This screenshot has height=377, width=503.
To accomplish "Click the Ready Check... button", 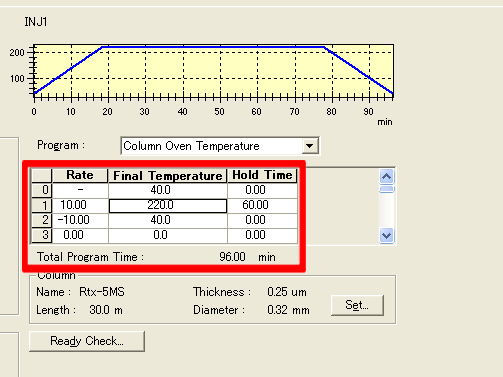I will pyautogui.click(x=87, y=341).
